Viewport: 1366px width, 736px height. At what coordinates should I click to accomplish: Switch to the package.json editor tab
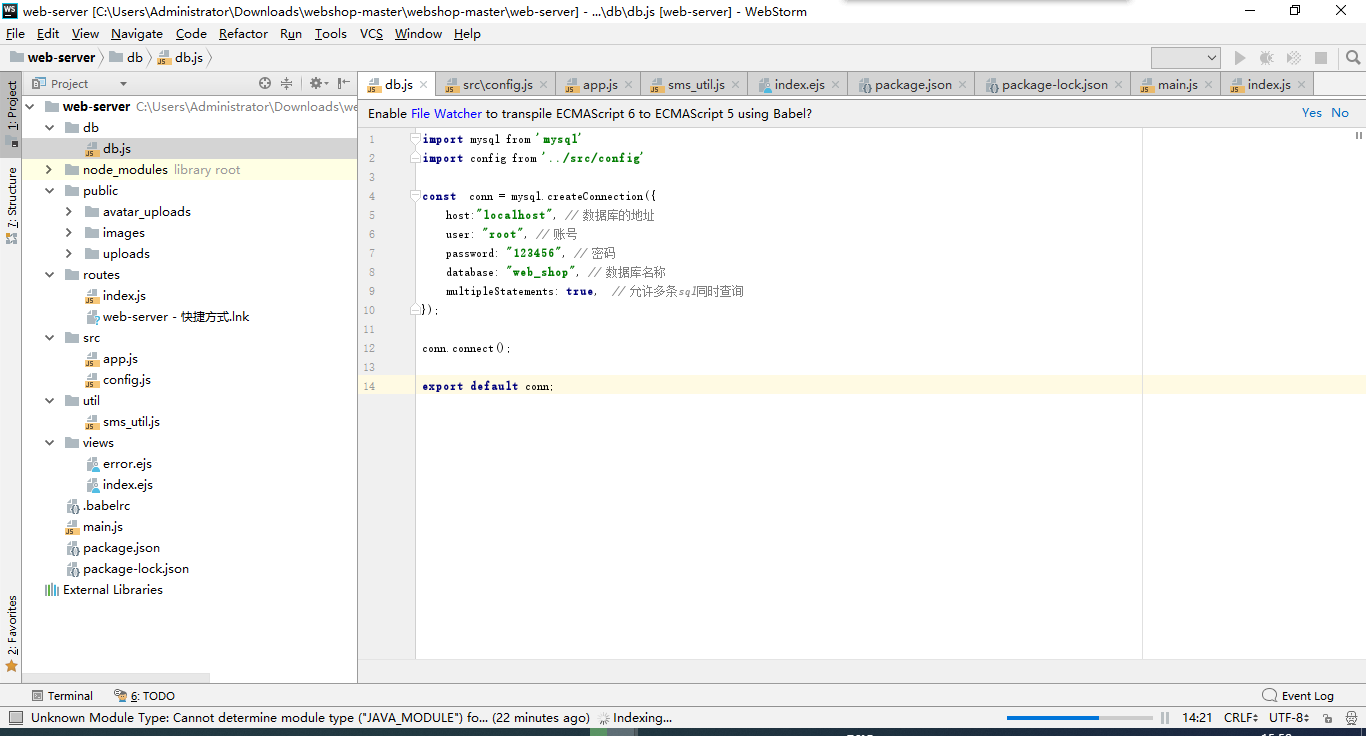[905, 85]
